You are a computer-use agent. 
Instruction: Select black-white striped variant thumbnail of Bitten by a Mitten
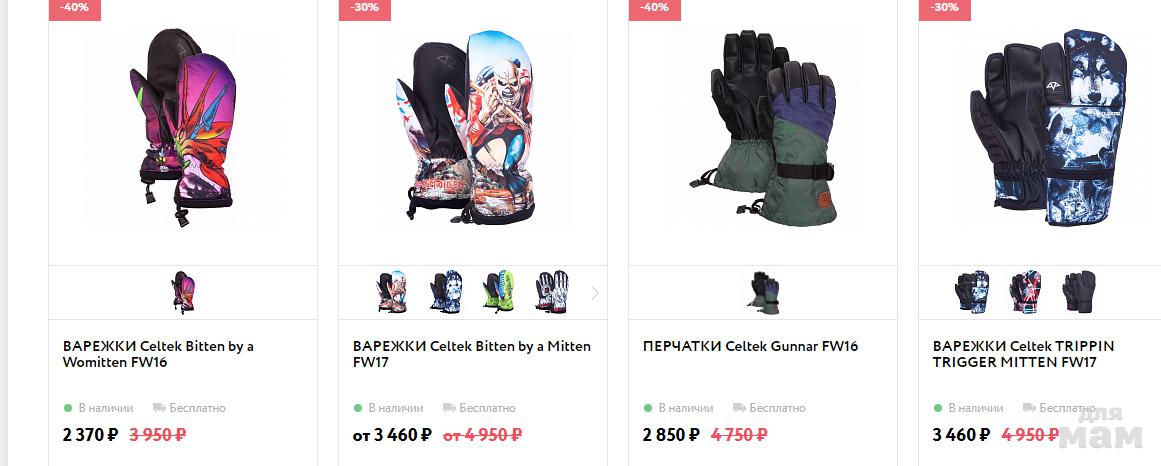pyautogui.click(x=552, y=292)
